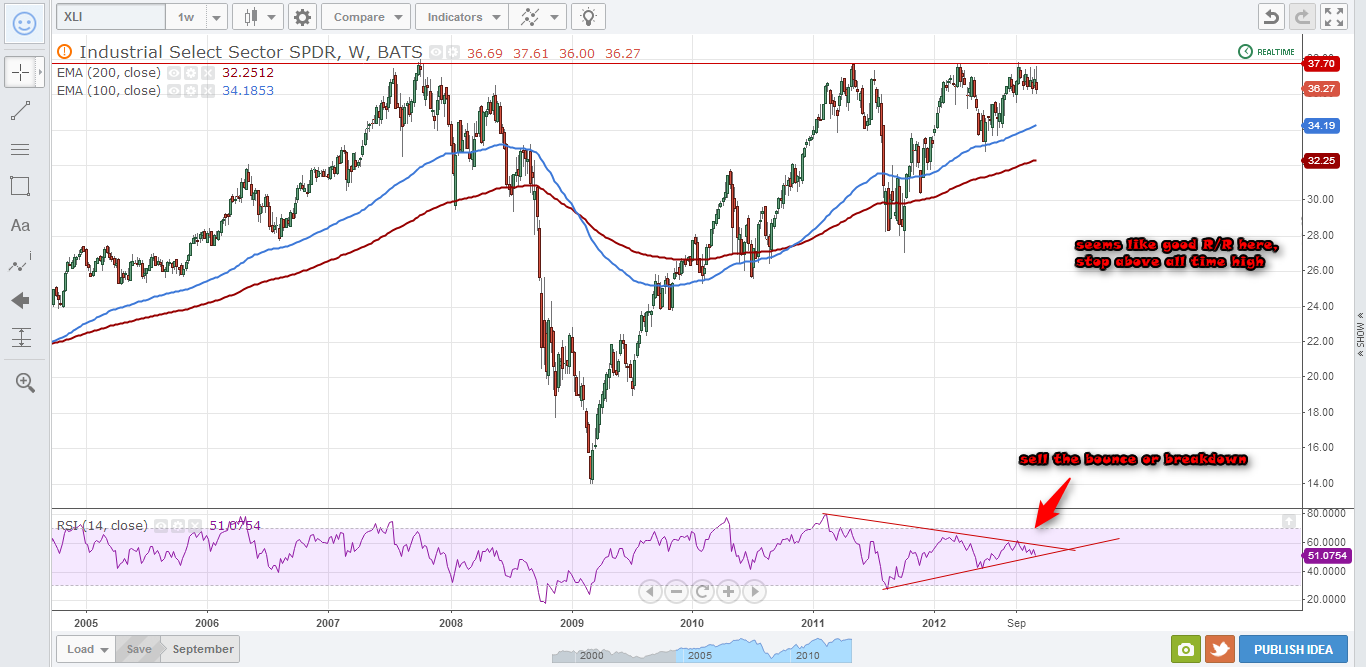
Task: Select the measure range tool
Action: [x=20, y=338]
